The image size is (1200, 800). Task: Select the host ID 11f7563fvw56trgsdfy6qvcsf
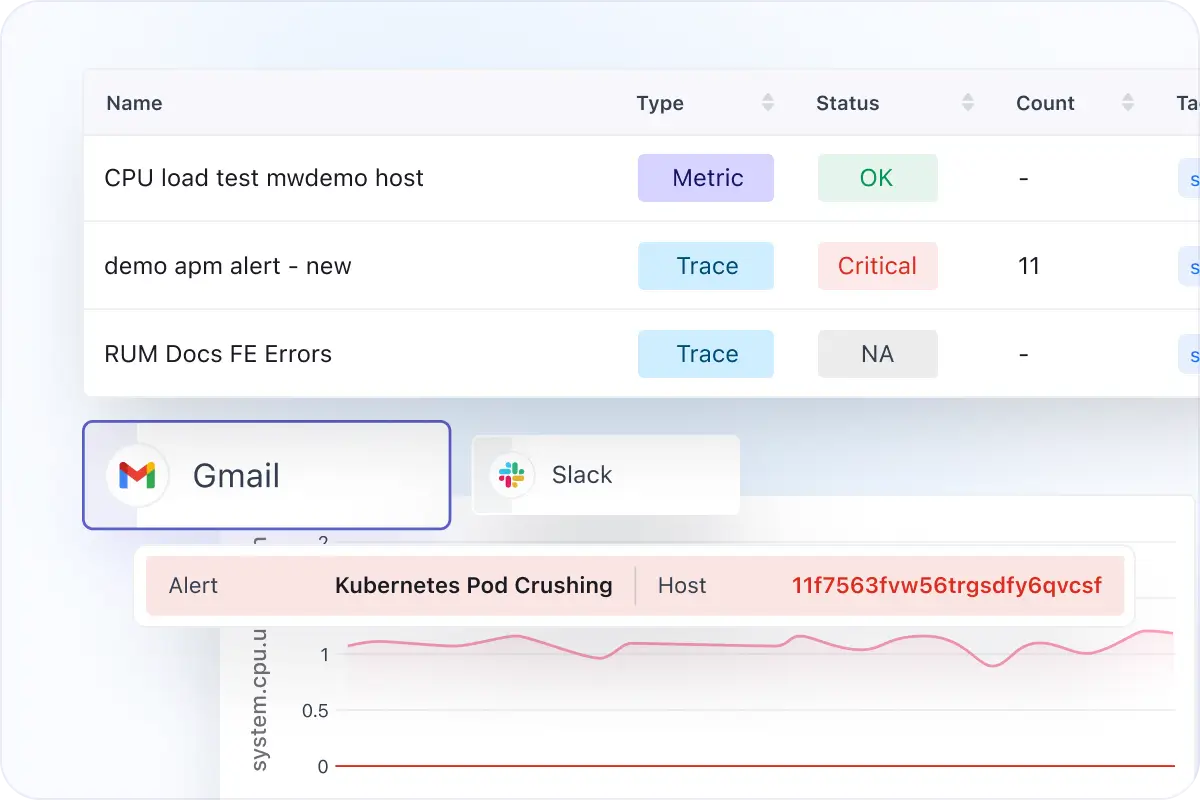coord(947,585)
